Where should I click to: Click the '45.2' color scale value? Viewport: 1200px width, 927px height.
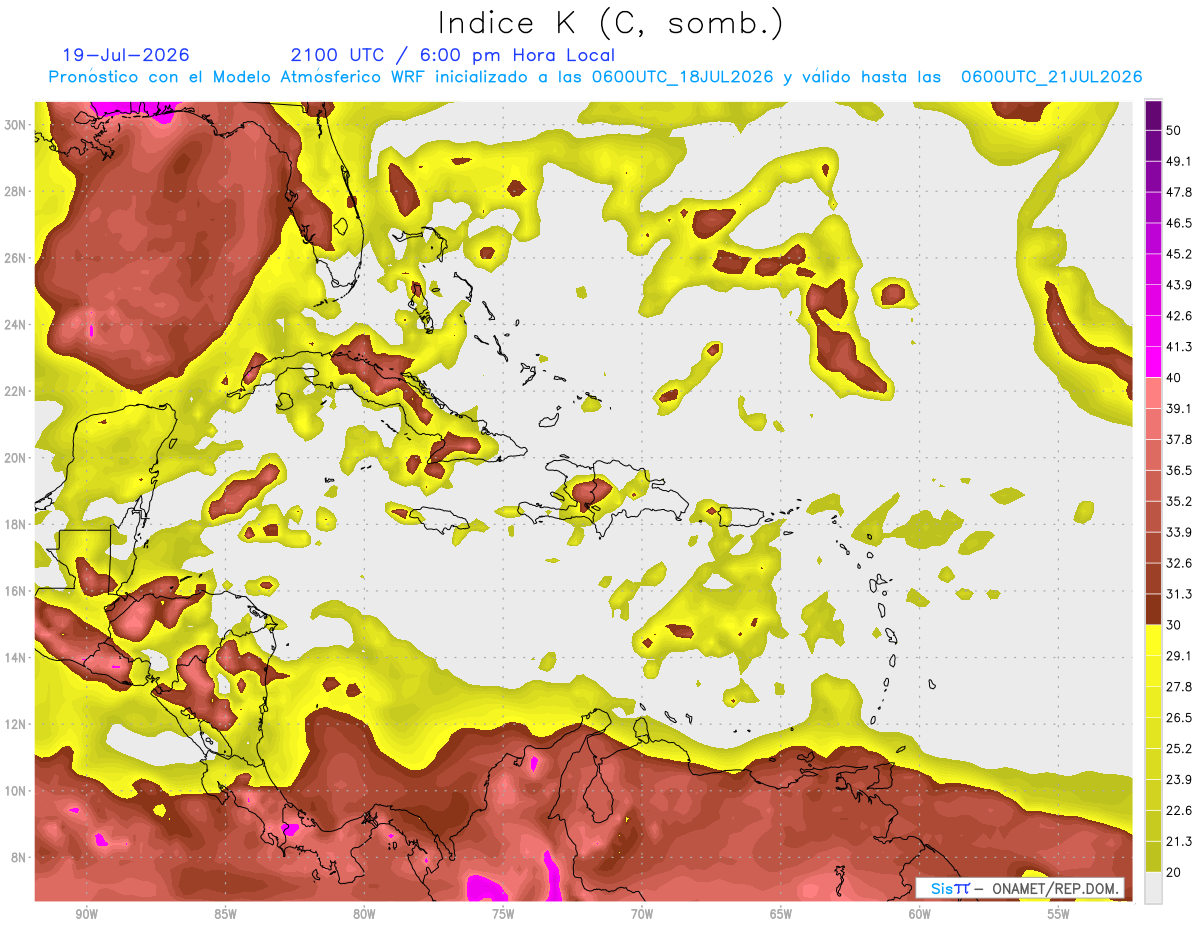[x=1178, y=254]
